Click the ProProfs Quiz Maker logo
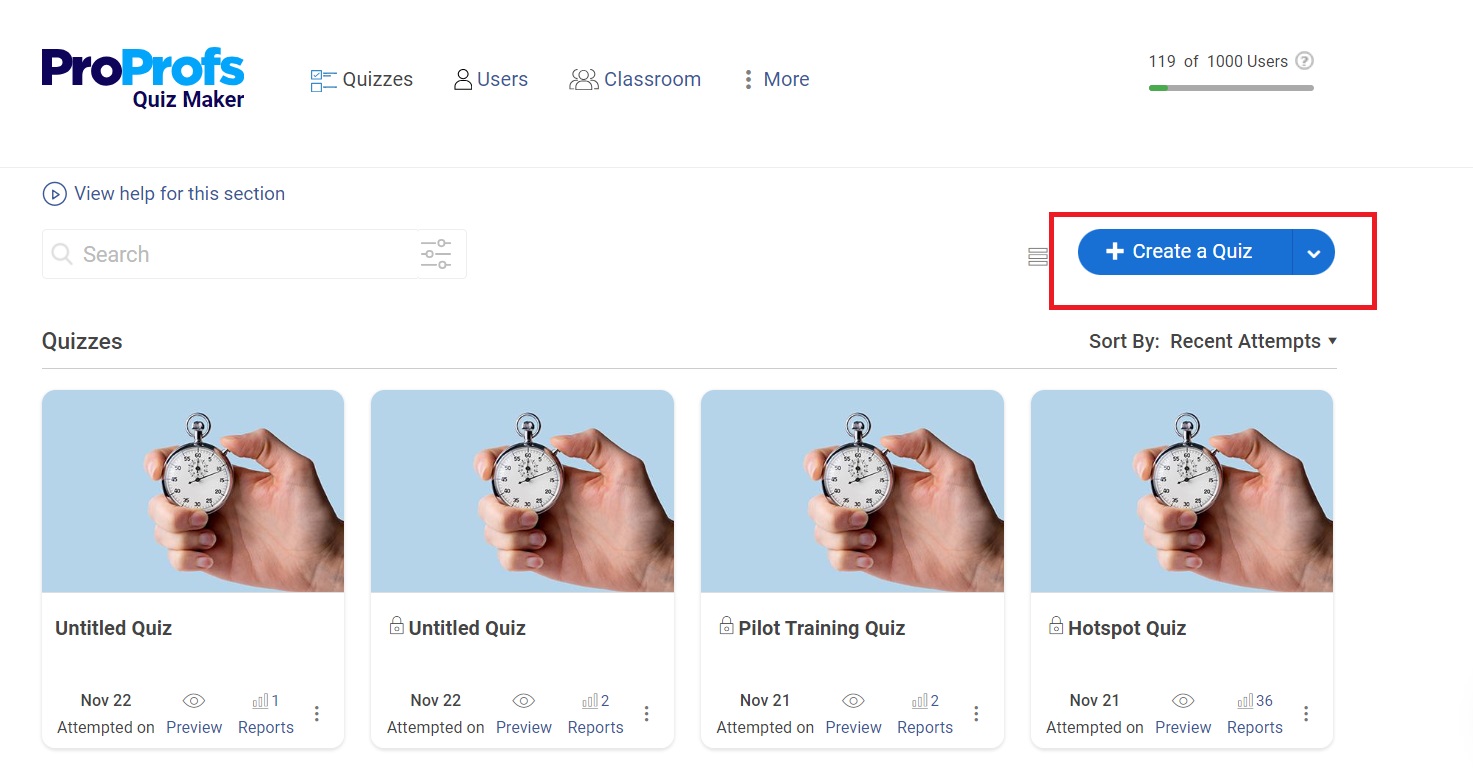Screen dimensions: 1473x769 point(143,78)
